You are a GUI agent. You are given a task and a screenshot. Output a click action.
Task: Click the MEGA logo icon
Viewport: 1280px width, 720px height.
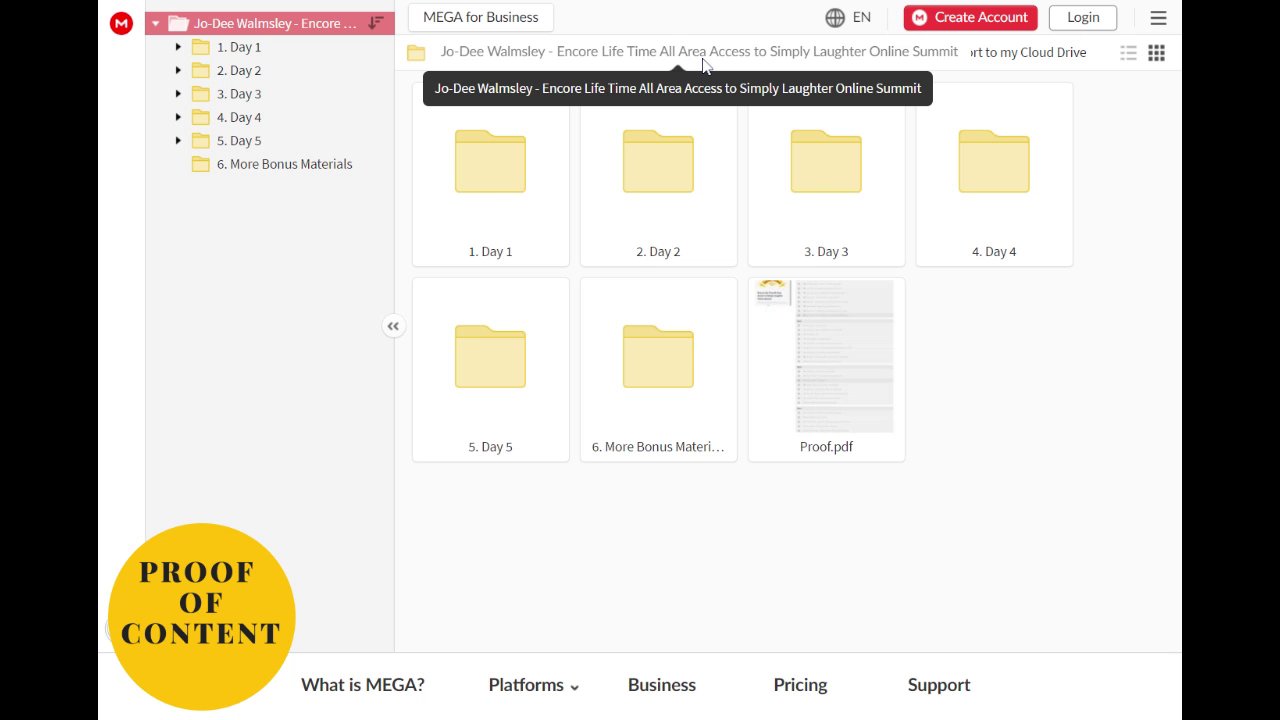coord(121,23)
